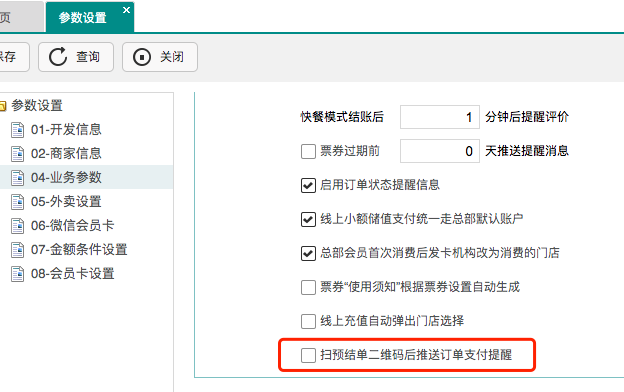Screen dimensions: 624x392
Task: Click the 快餐模式结账后 minutes input field
Action: click(440, 117)
